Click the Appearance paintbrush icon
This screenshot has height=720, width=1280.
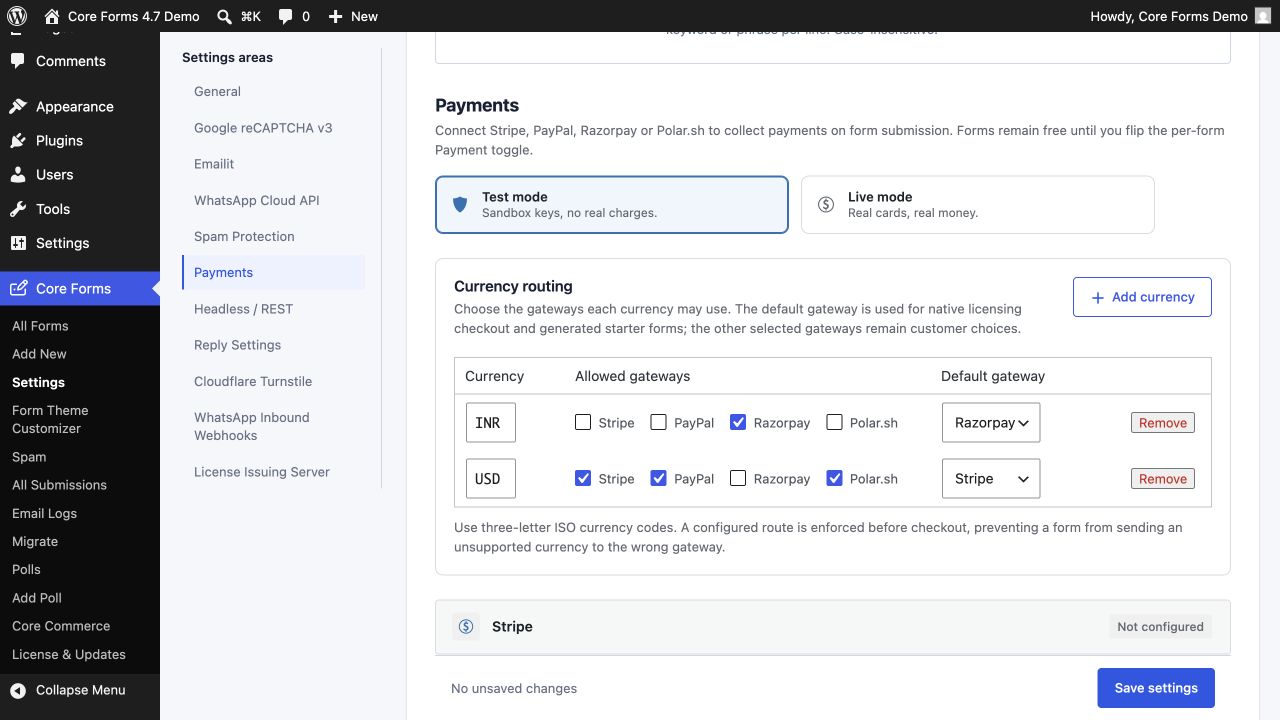pyautogui.click(x=18, y=107)
